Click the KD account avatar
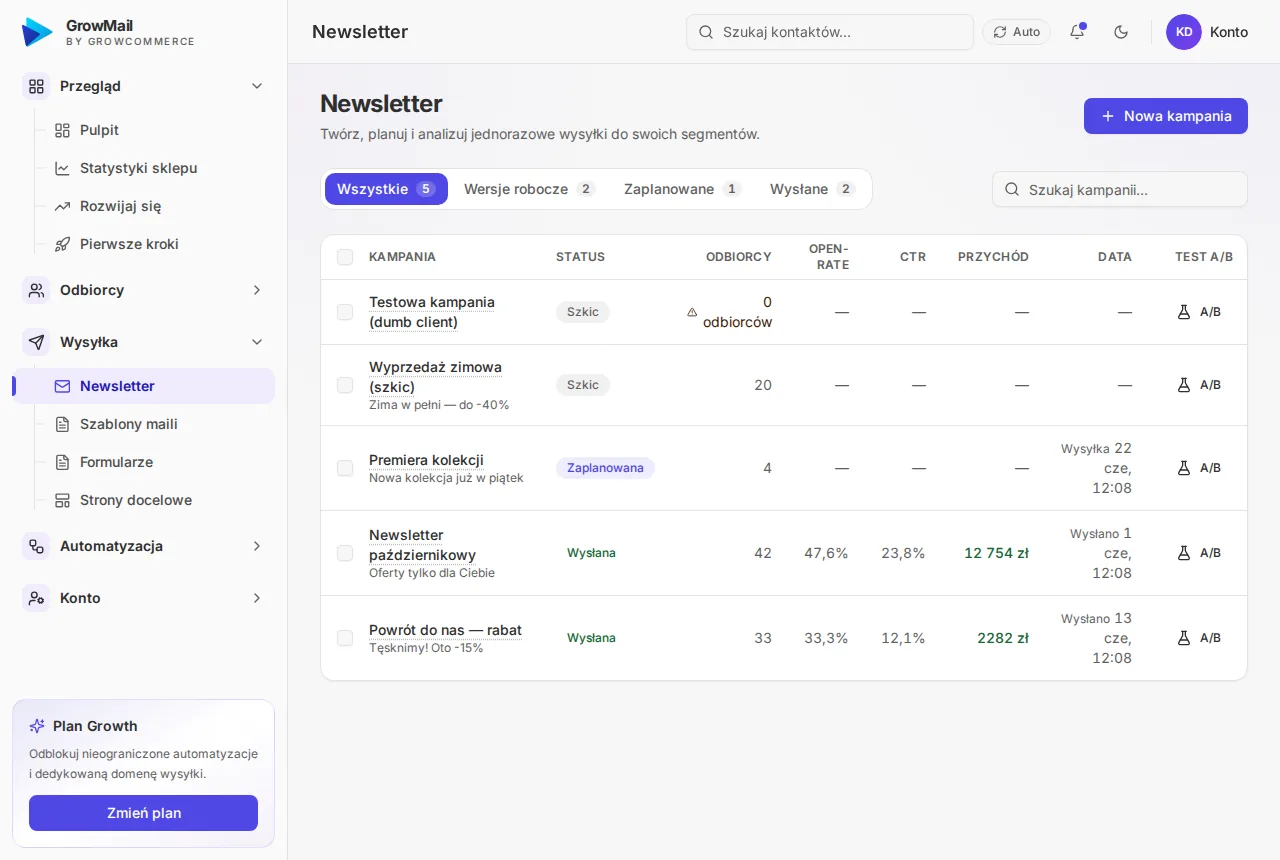The width and height of the screenshot is (1280, 860). [1184, 32]
